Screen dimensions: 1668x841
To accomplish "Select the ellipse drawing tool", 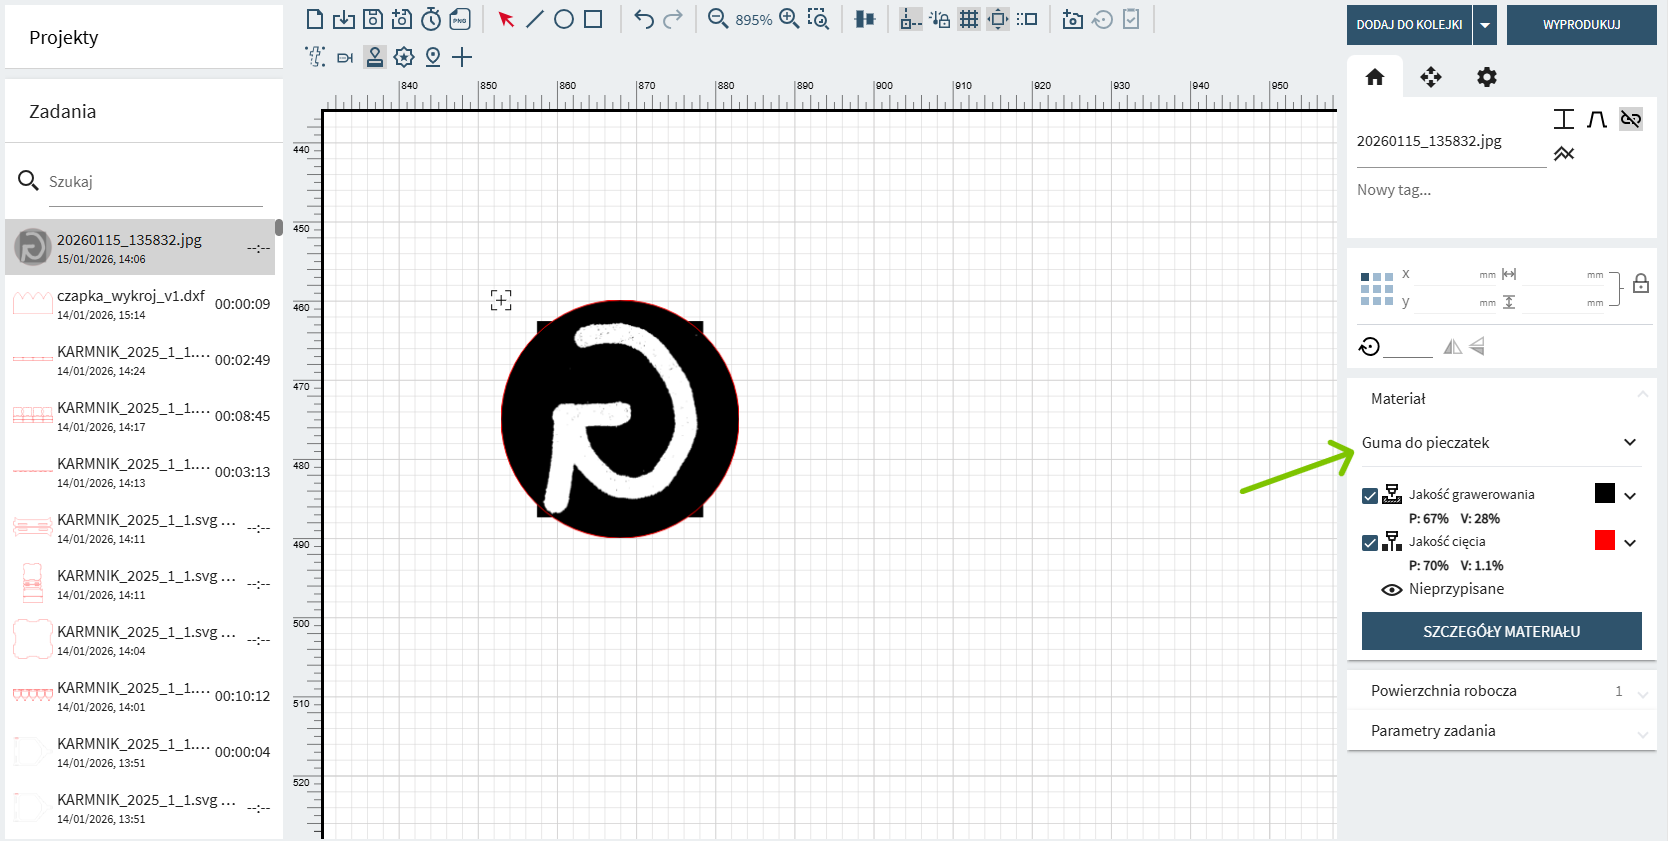I will click(564, 19).
